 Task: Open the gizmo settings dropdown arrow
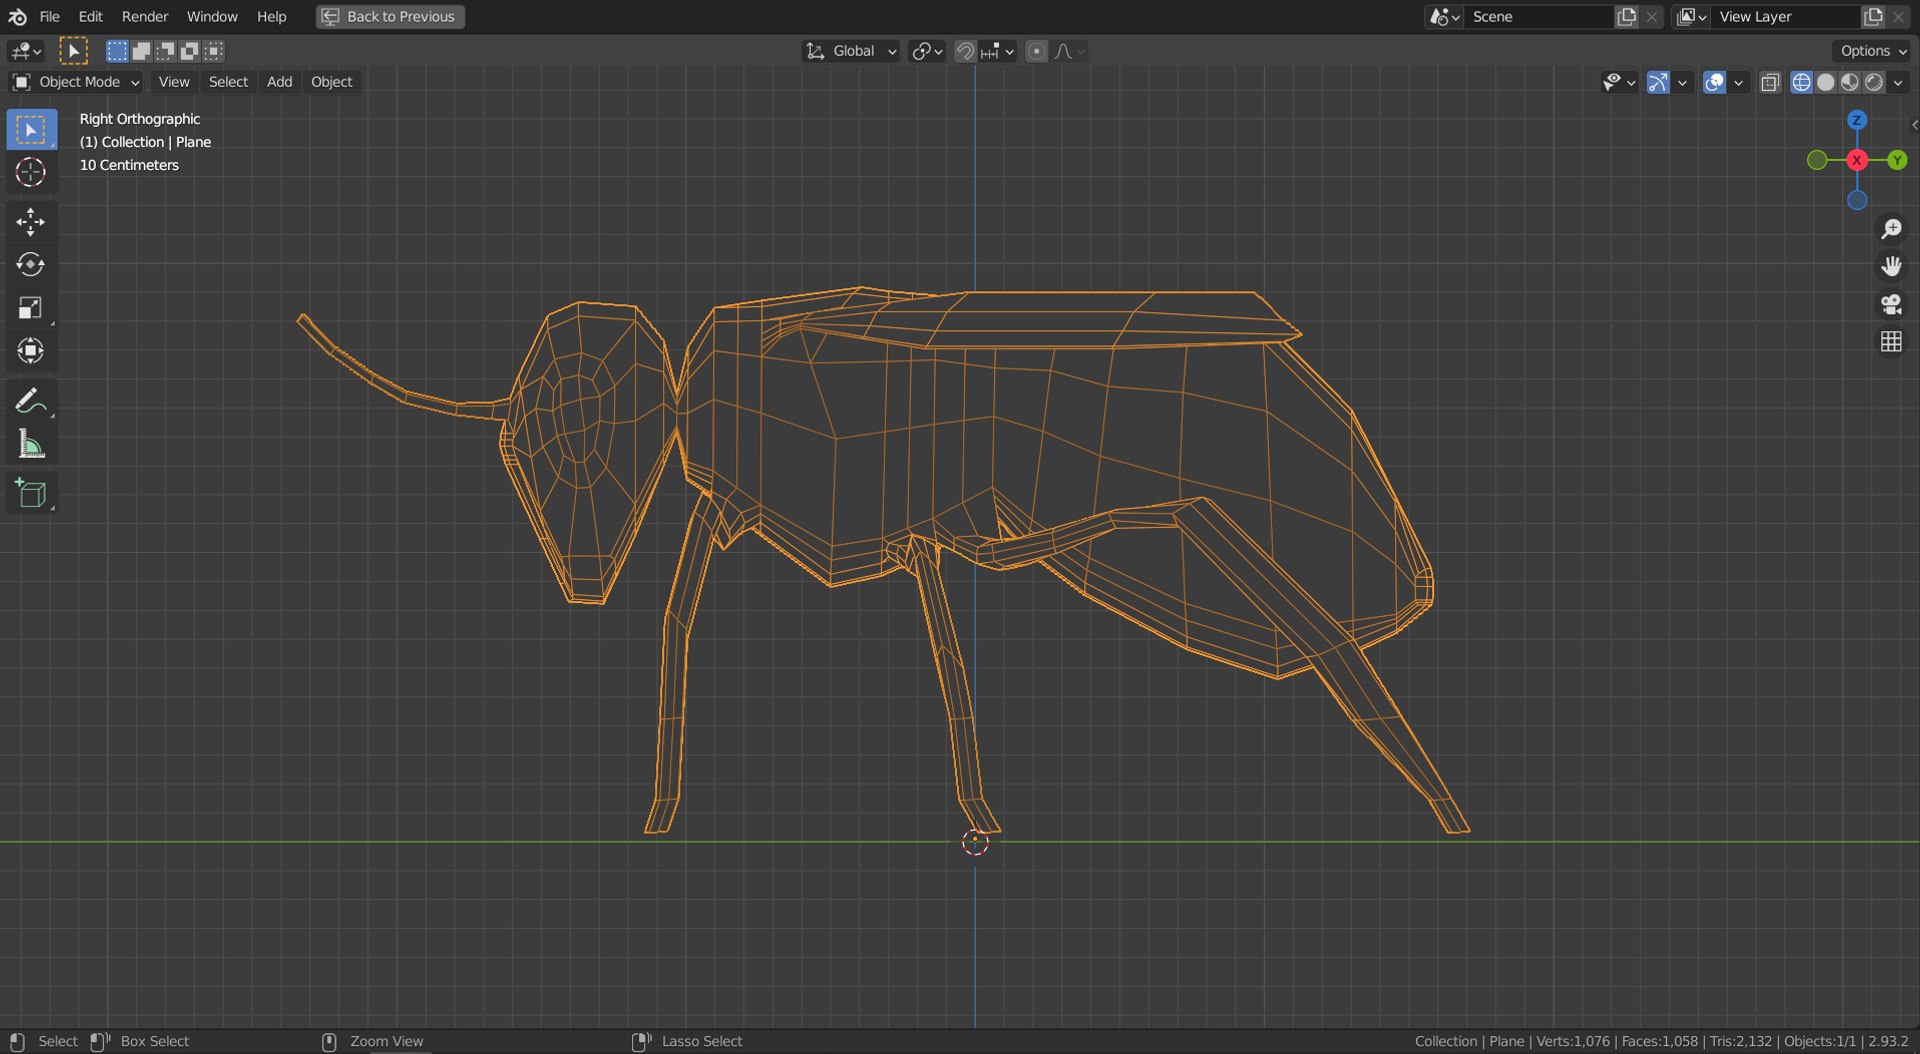1682,82
